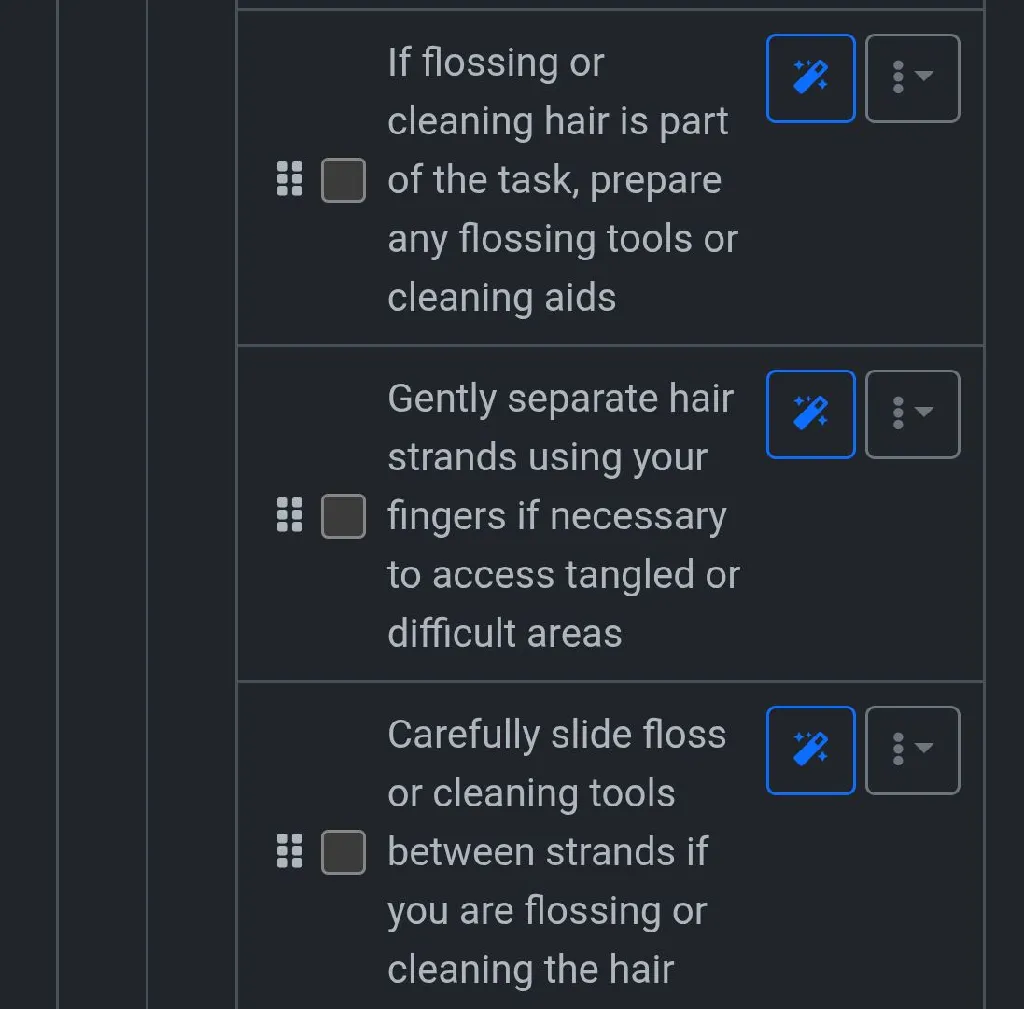The width and height of the screenshot is (1024, 1009).
Task: Click the magic wand button for 'If flossing or cleaning hair' task
Action: pos(810,78)
